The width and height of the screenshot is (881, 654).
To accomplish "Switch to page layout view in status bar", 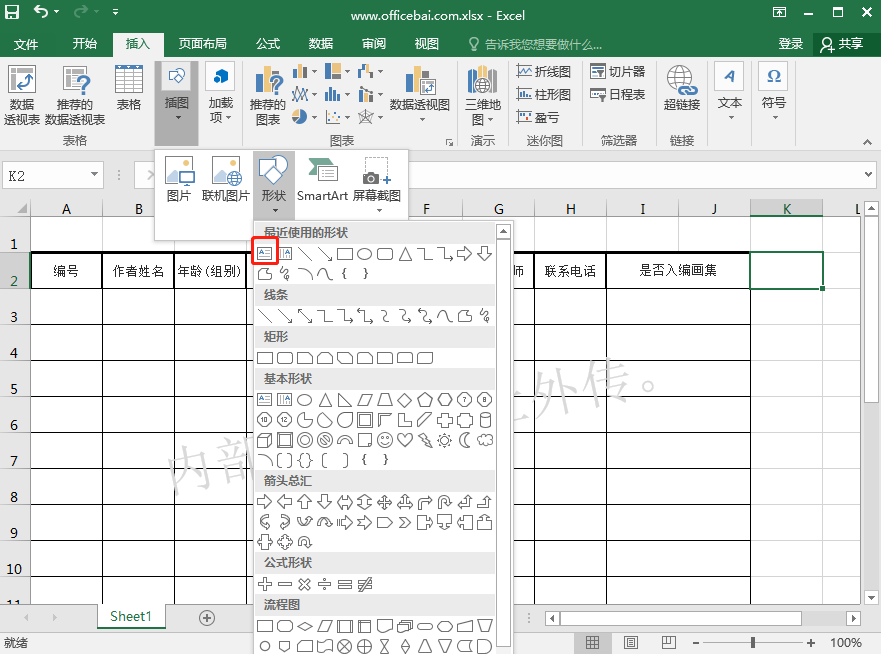I will 630,642.
